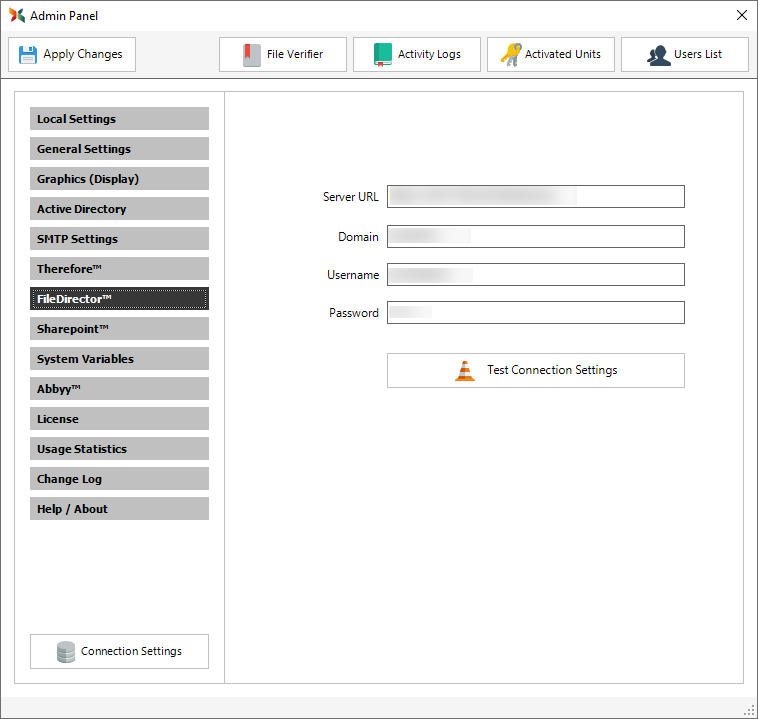Open Users List via people icon
758x719 pixels.
pyautogui.click(x=658, y=54)
